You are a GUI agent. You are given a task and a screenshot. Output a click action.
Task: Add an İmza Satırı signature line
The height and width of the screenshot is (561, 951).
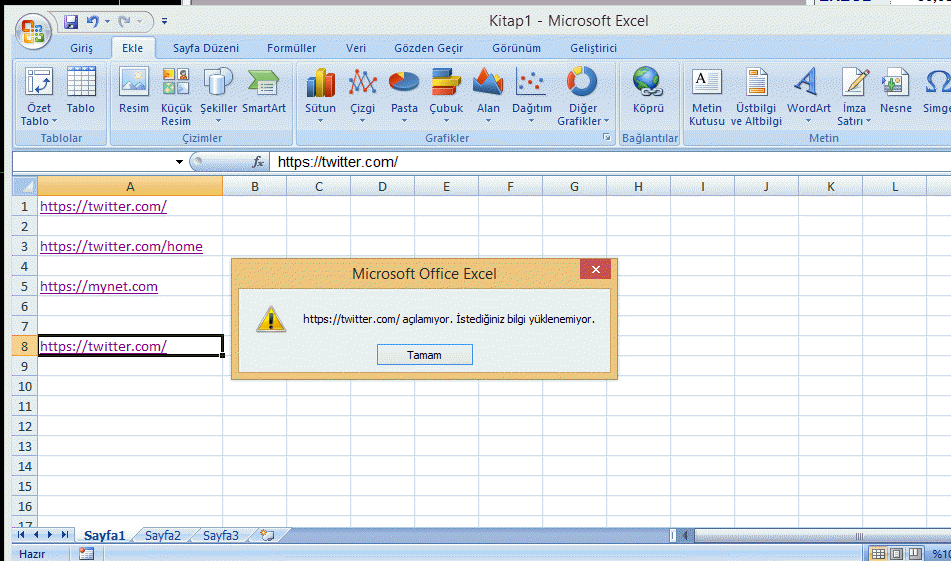click(855, 97)
